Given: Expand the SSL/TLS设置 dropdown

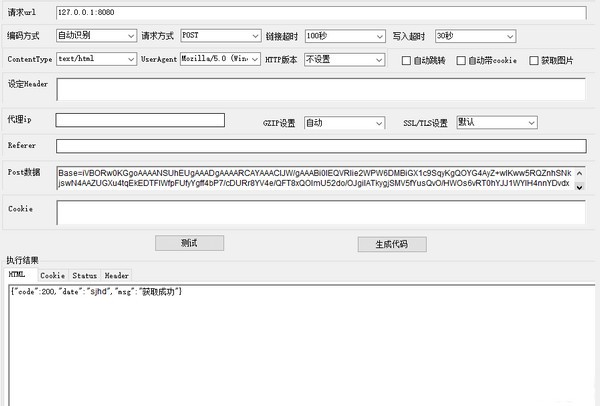Looking at the screenshot, I should click(x=496, y=123).
